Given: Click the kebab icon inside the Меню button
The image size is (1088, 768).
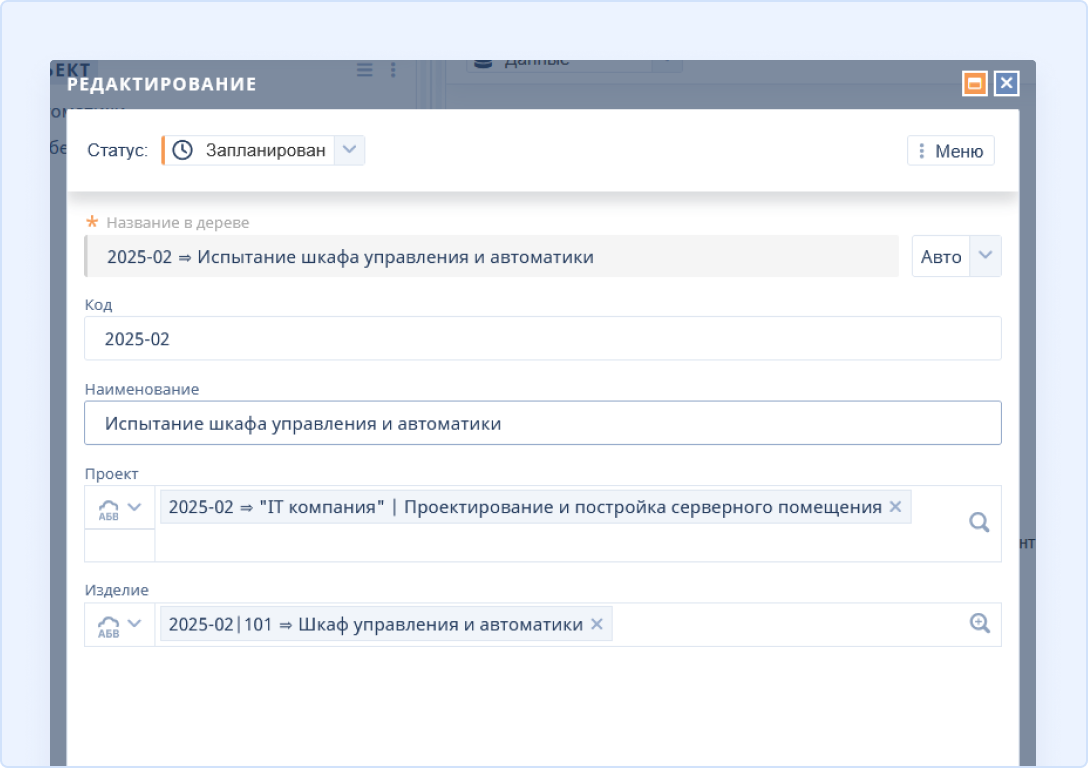Looking at the screenshot, I should coord(920,150).
